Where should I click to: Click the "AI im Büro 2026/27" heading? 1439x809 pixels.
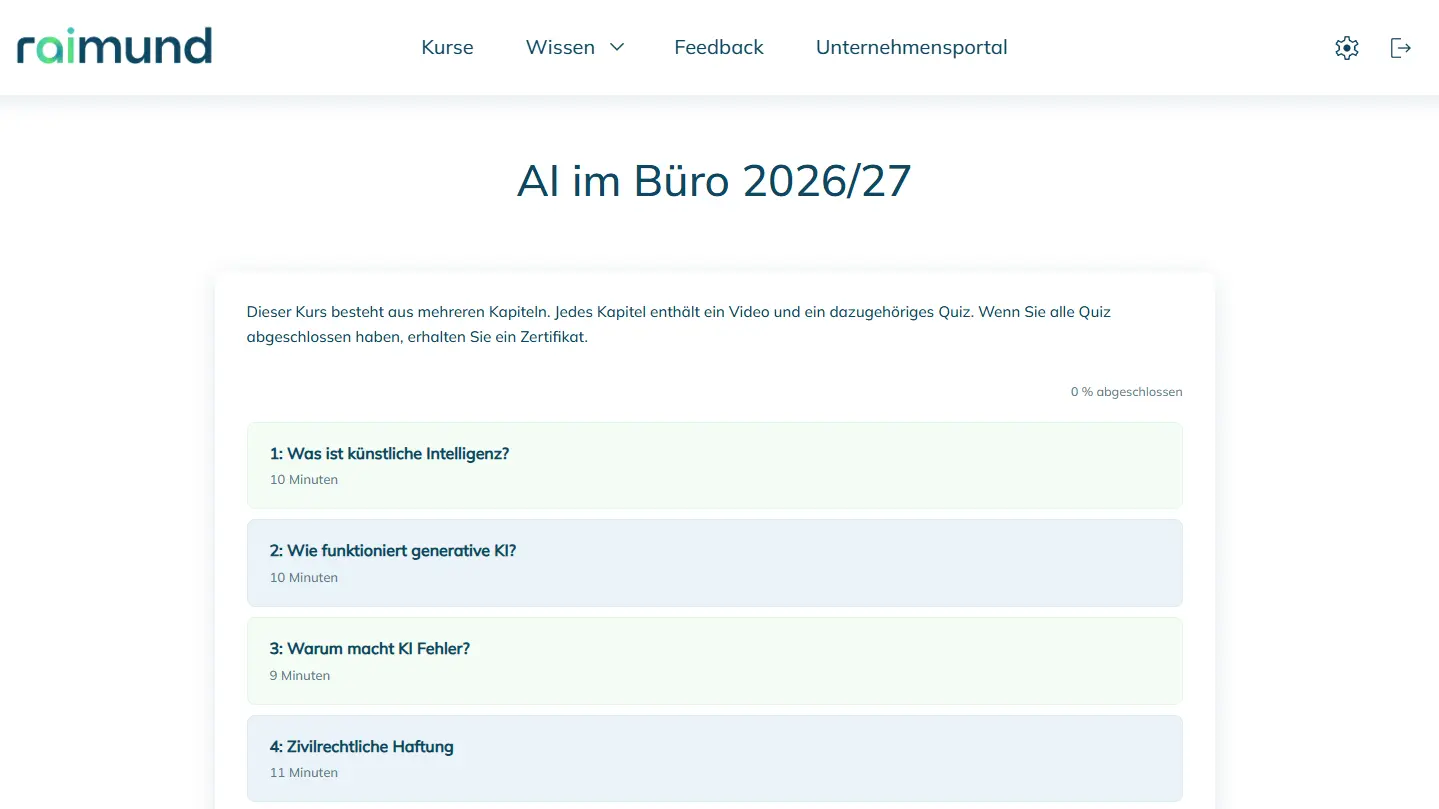[x=714, y=181]
